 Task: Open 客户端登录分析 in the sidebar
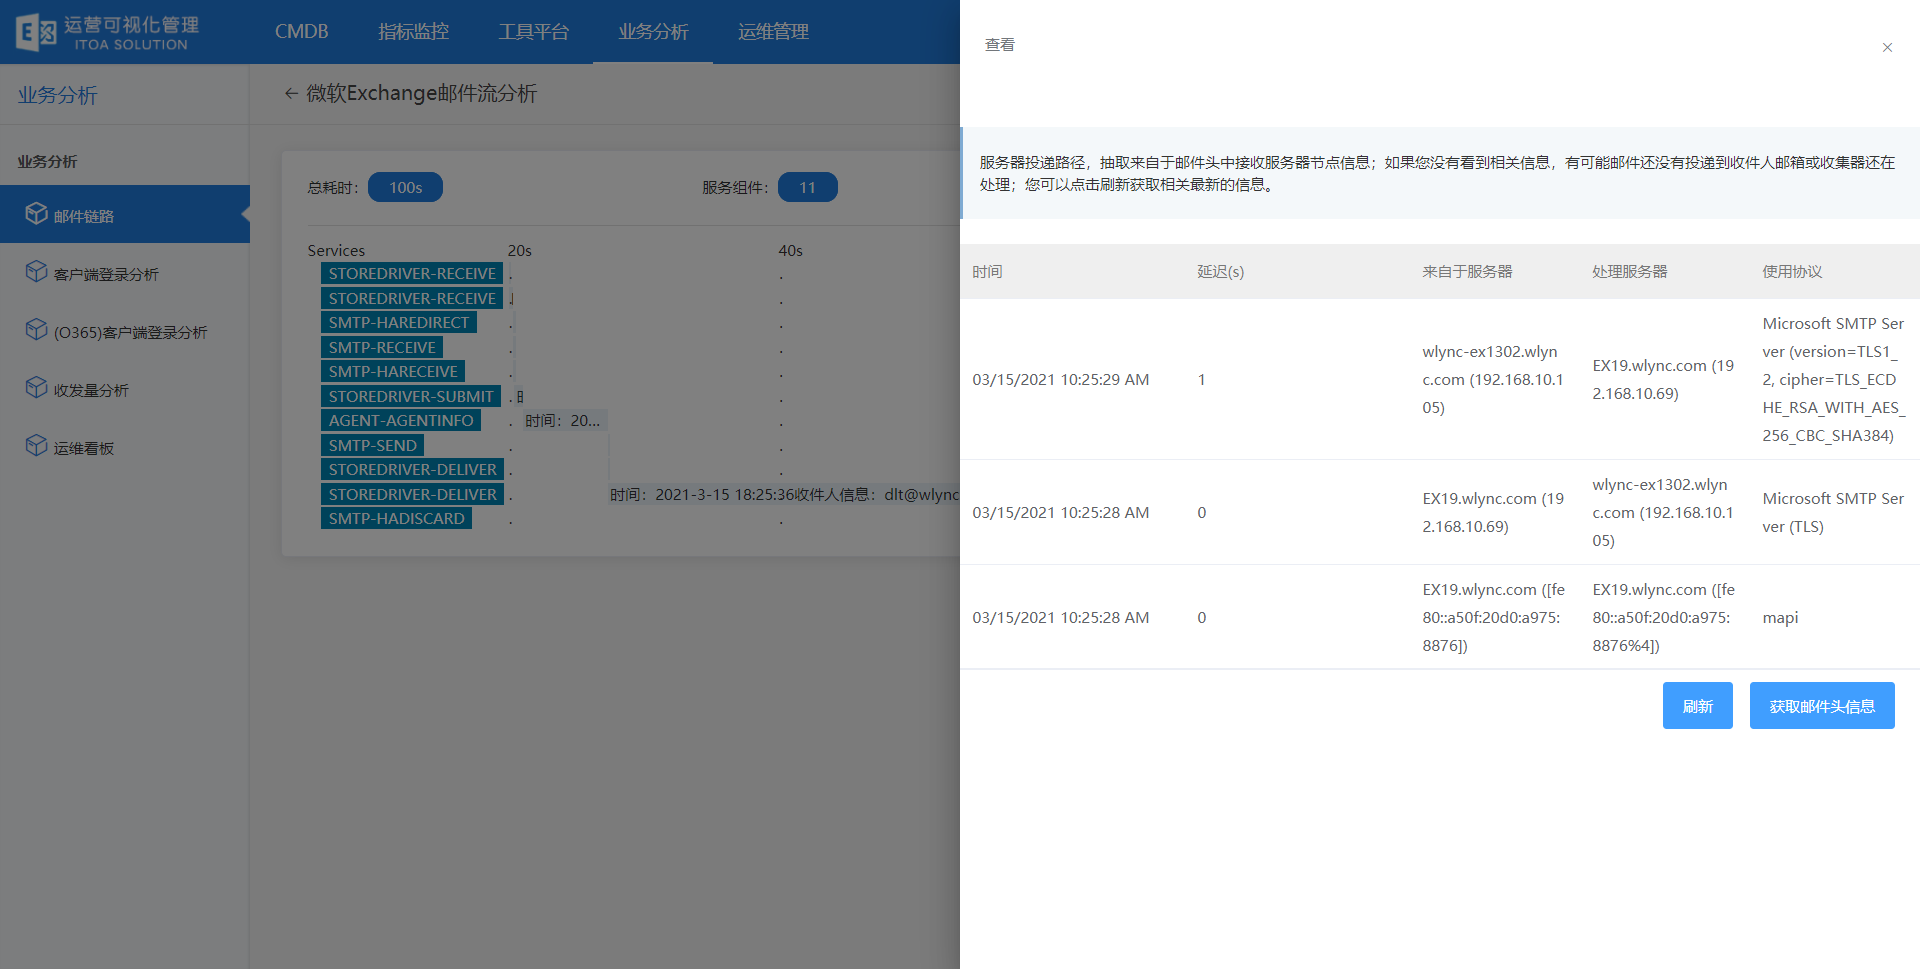[125, 273]
